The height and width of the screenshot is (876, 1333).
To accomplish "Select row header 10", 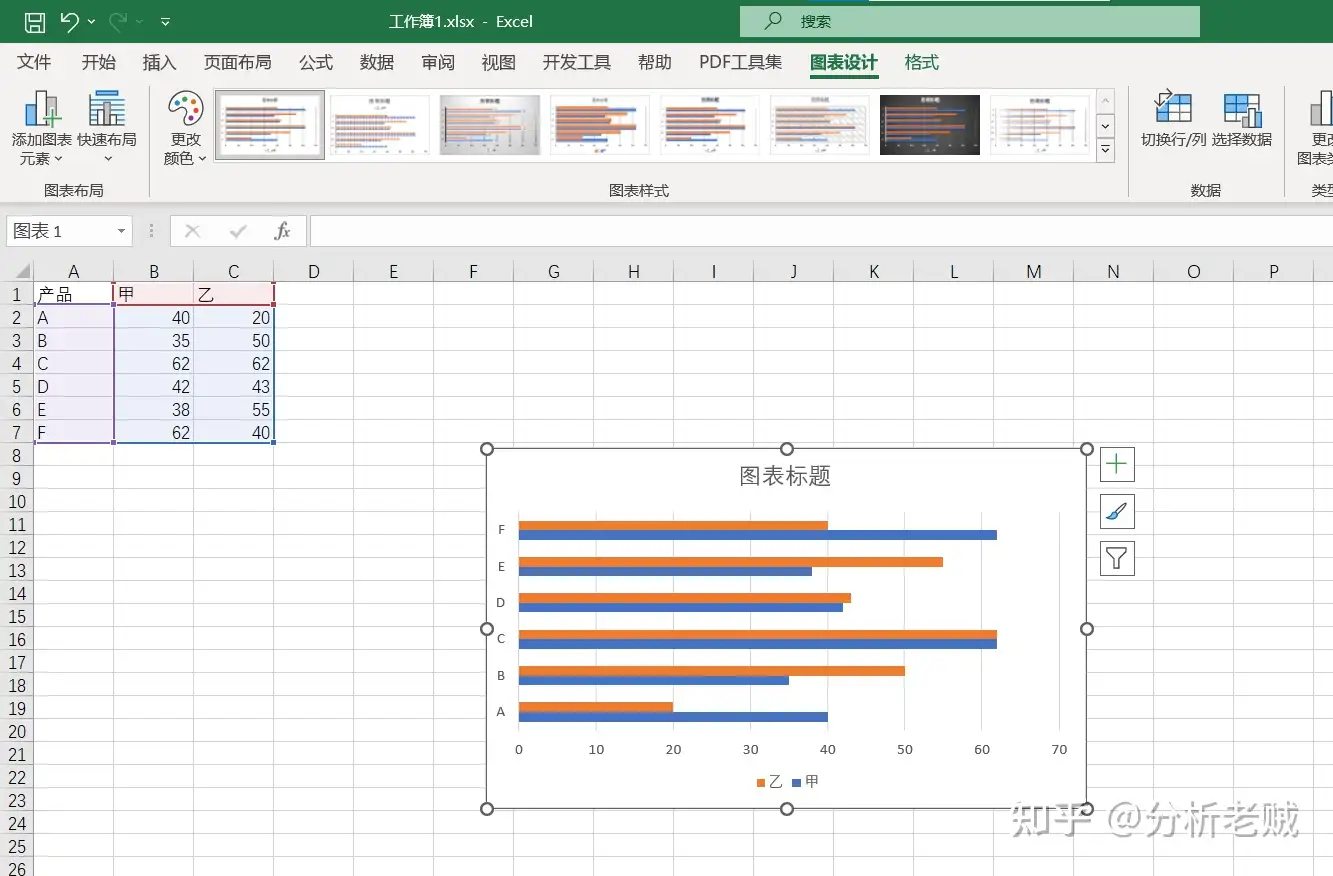I will [x=17, y=501].
